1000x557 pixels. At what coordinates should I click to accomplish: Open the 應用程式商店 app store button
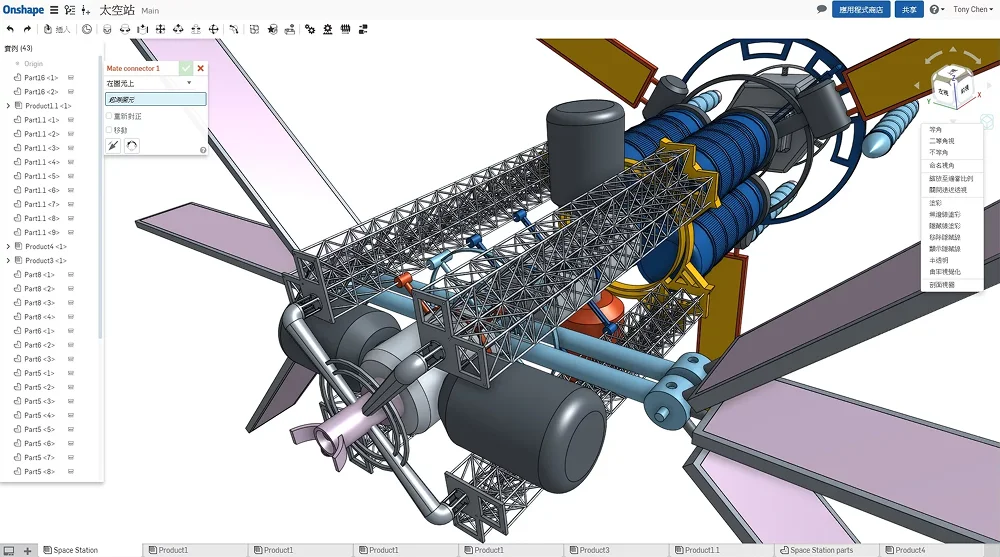(861, 9)
